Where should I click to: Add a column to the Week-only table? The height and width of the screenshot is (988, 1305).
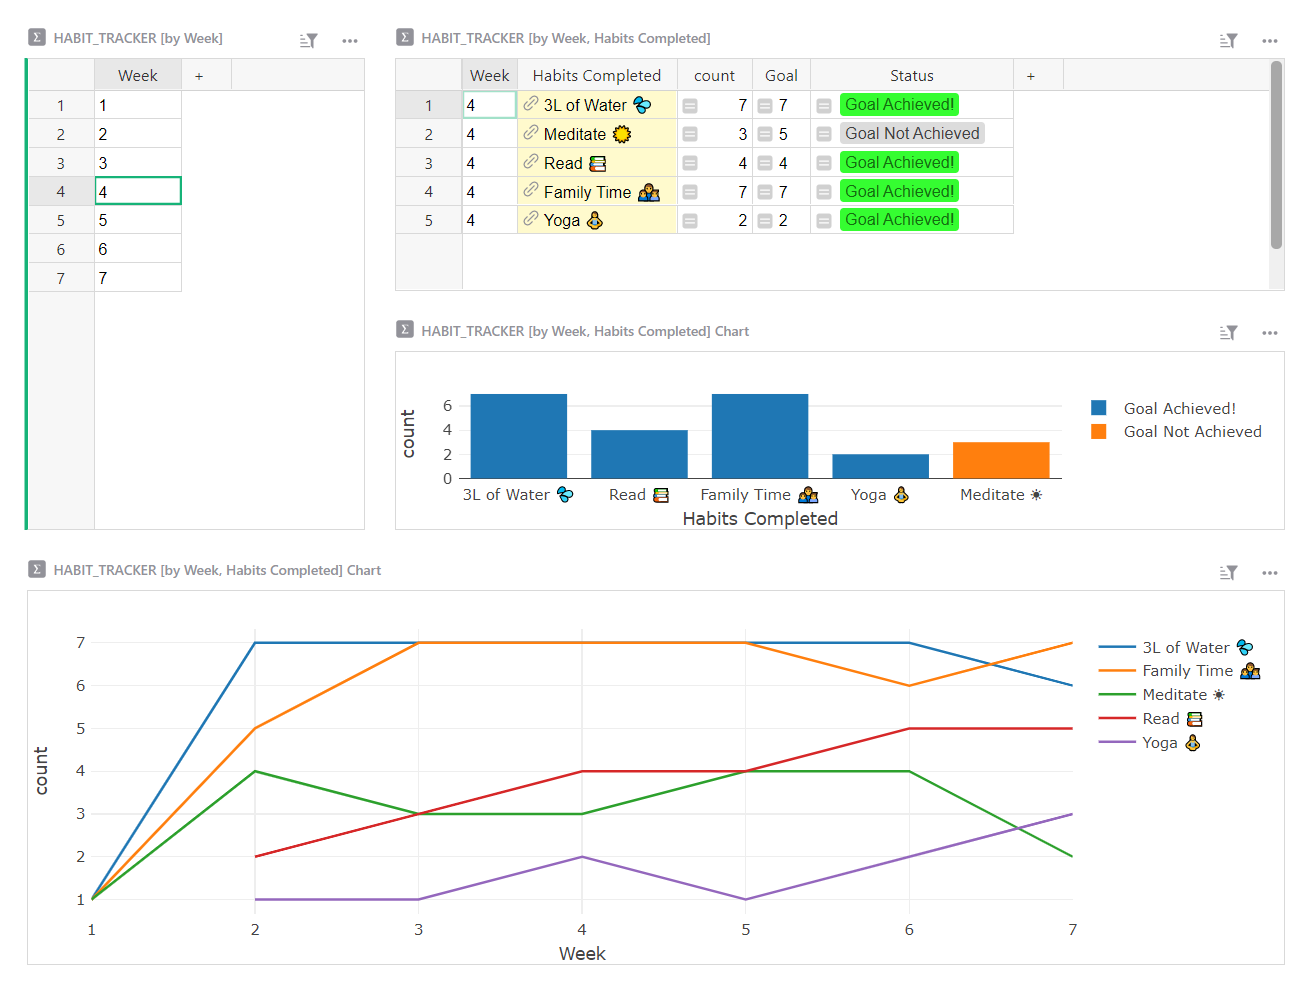199,76
